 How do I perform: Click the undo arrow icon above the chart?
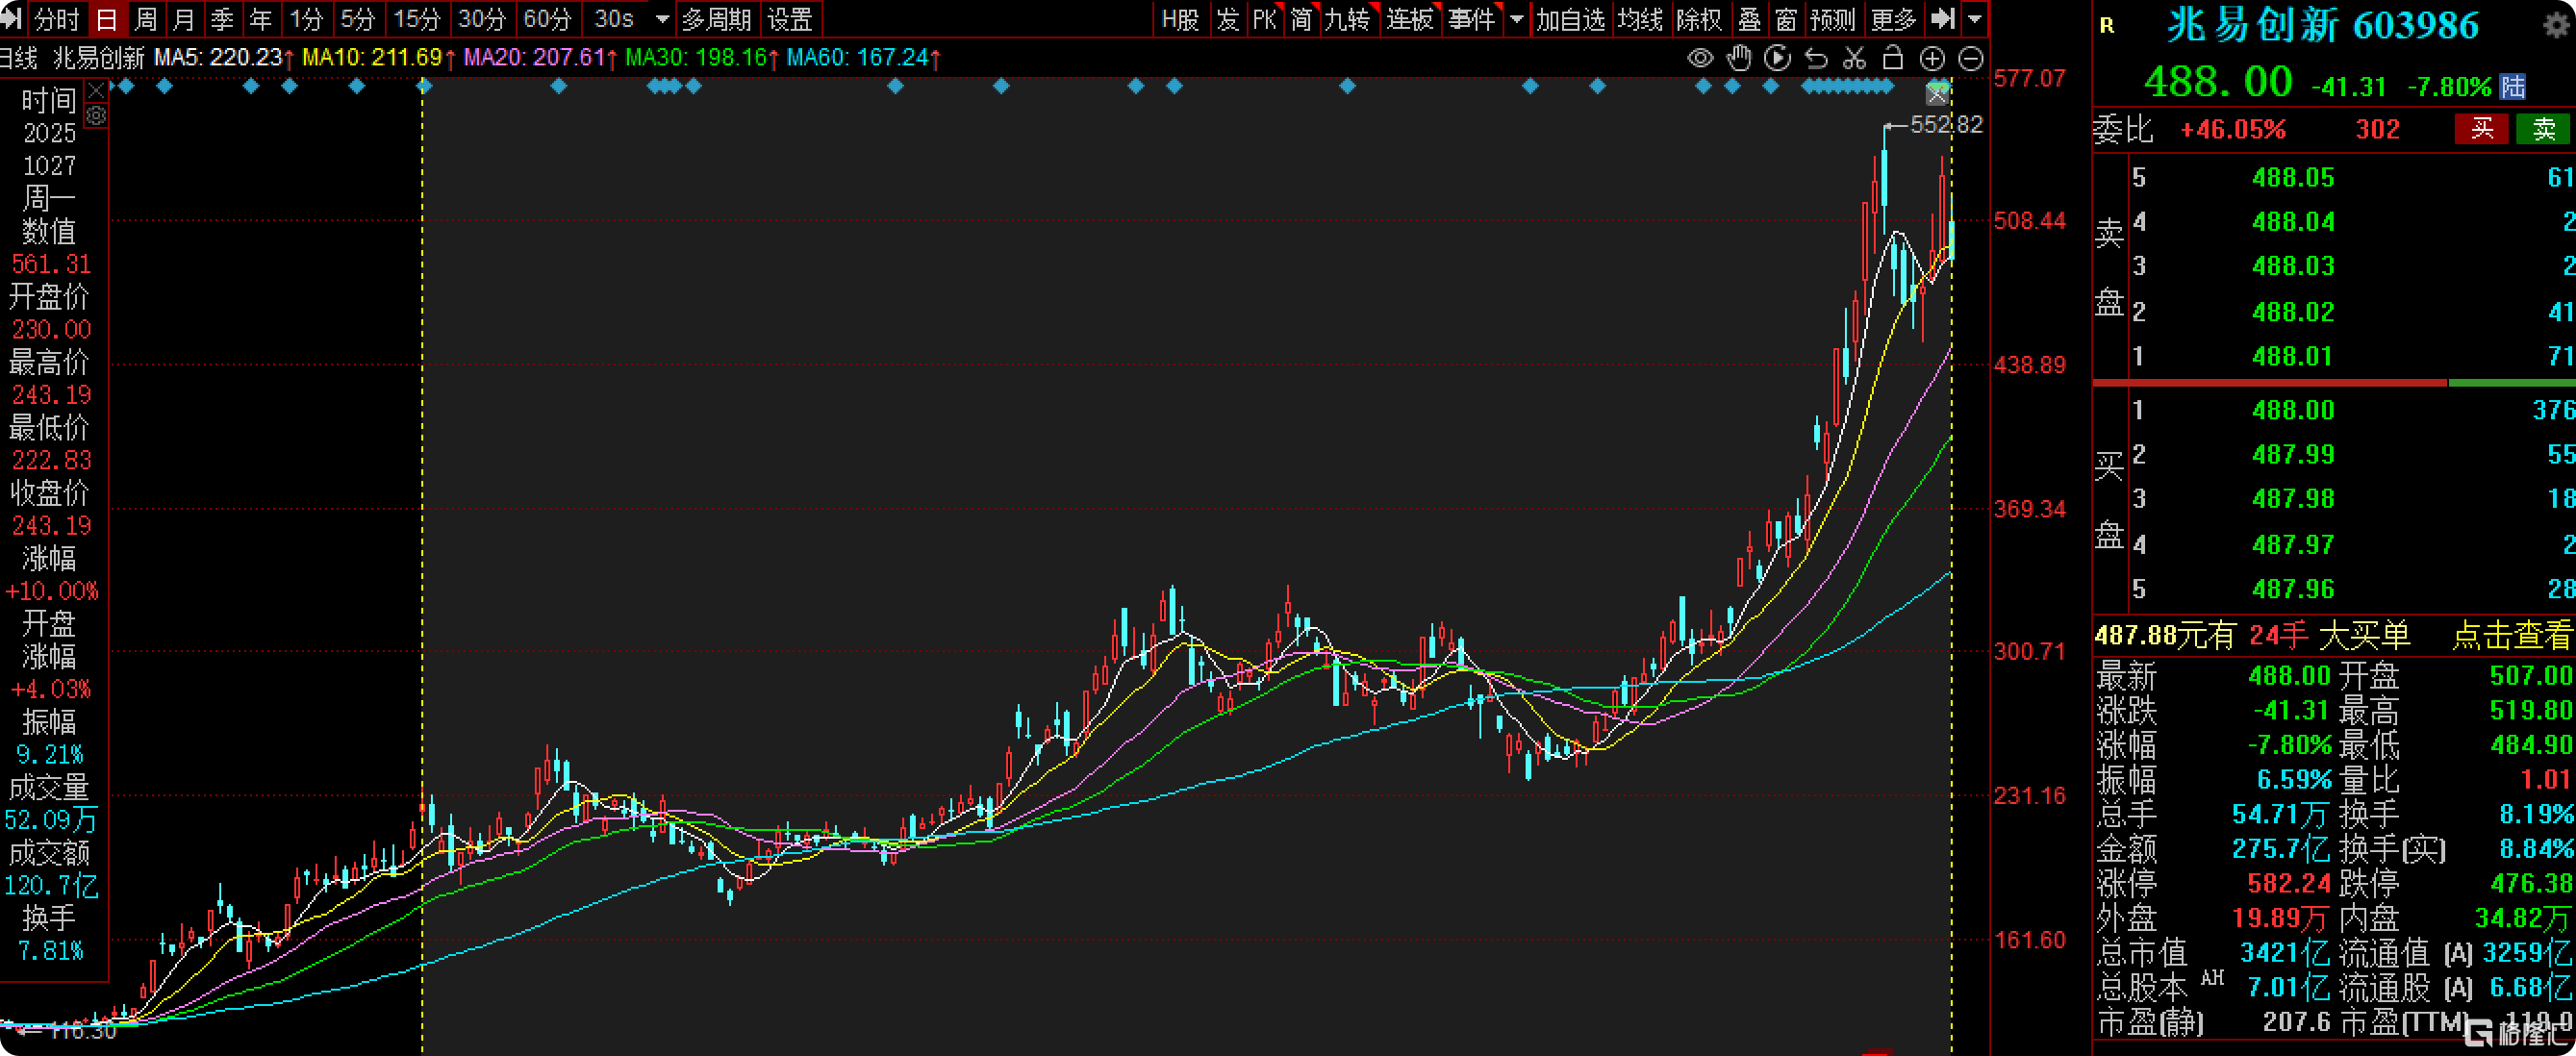tap(1816, 58)
